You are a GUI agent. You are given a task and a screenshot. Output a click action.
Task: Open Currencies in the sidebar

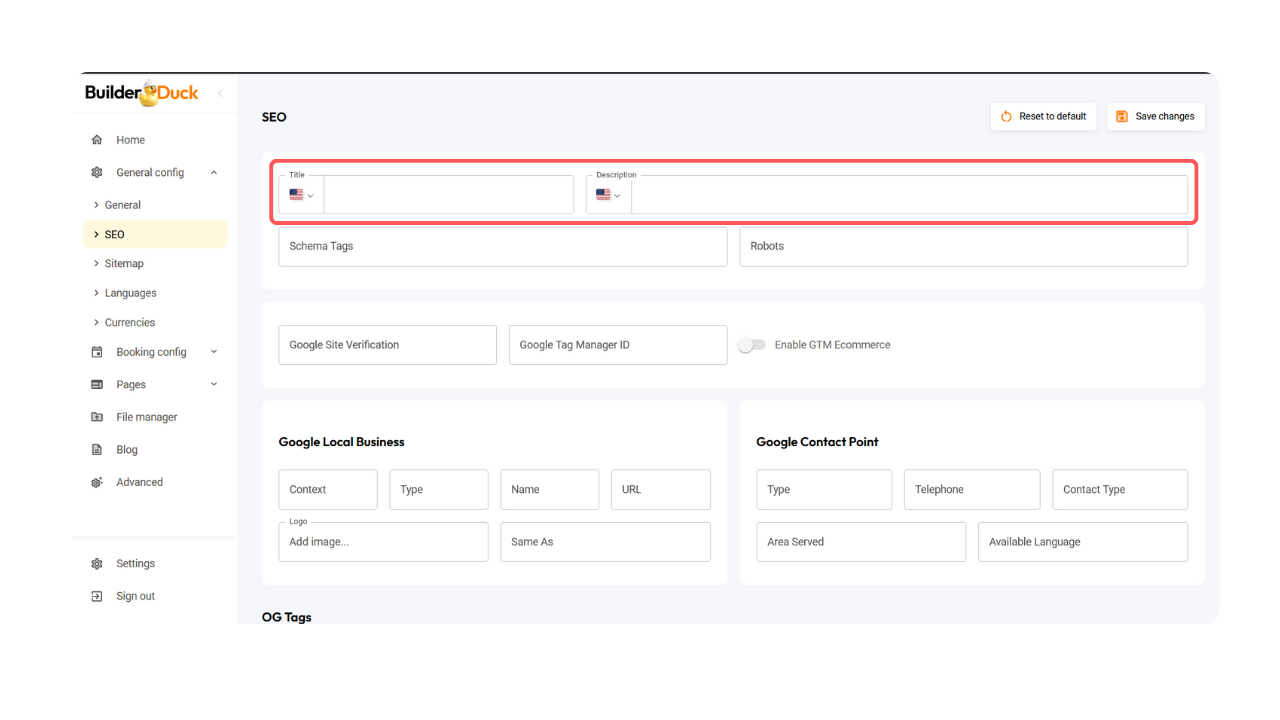pos(130,323)
